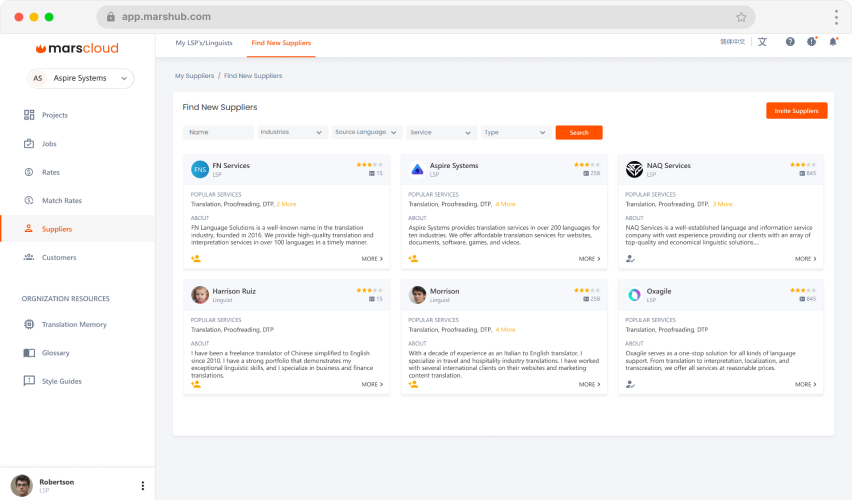
Task: Click the browser bookmark star icon
Action: click(741, 17)
